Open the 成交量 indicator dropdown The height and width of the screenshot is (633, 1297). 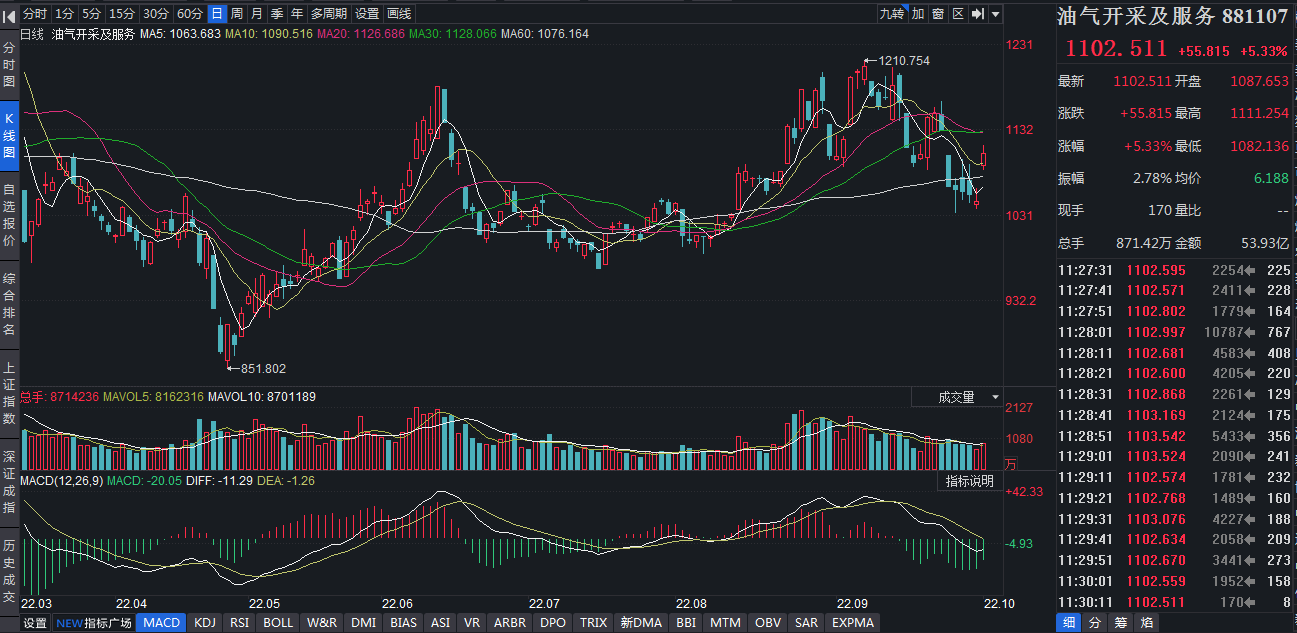click(956, 397)
